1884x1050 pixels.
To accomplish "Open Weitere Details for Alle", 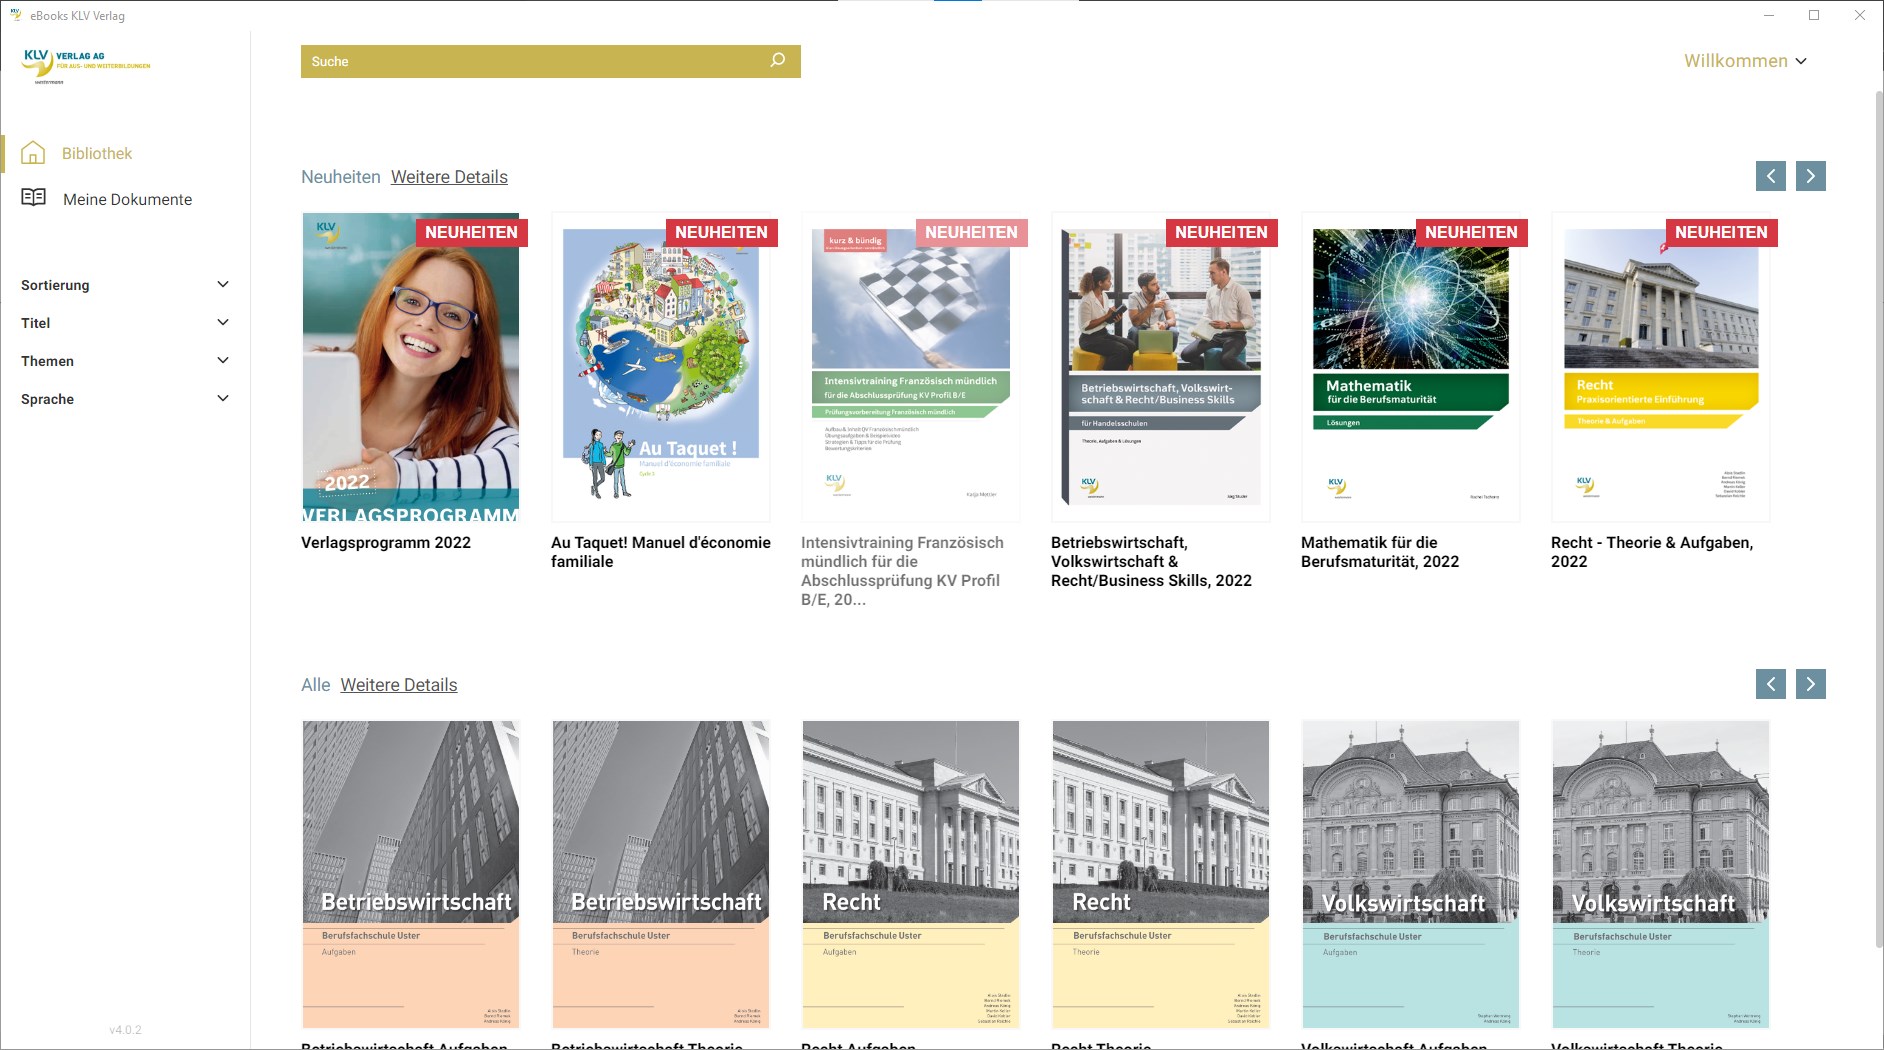I will 399,685.
